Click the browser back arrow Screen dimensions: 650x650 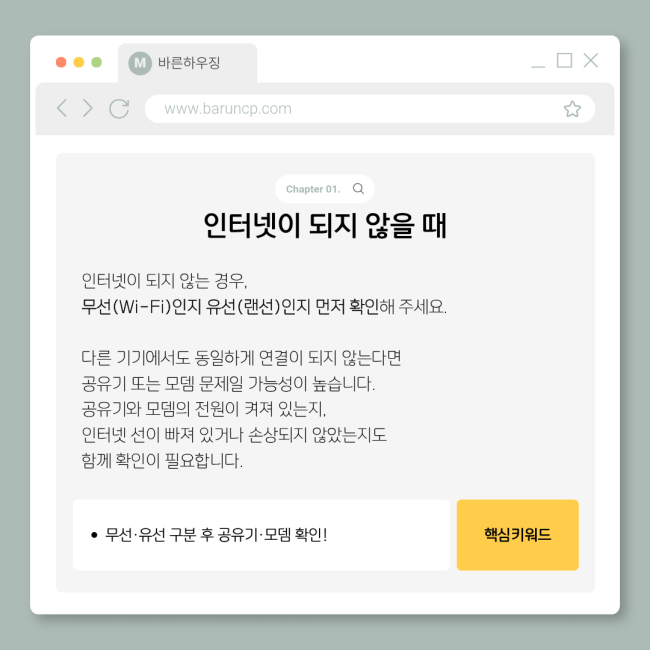click(x=62, y=108)
